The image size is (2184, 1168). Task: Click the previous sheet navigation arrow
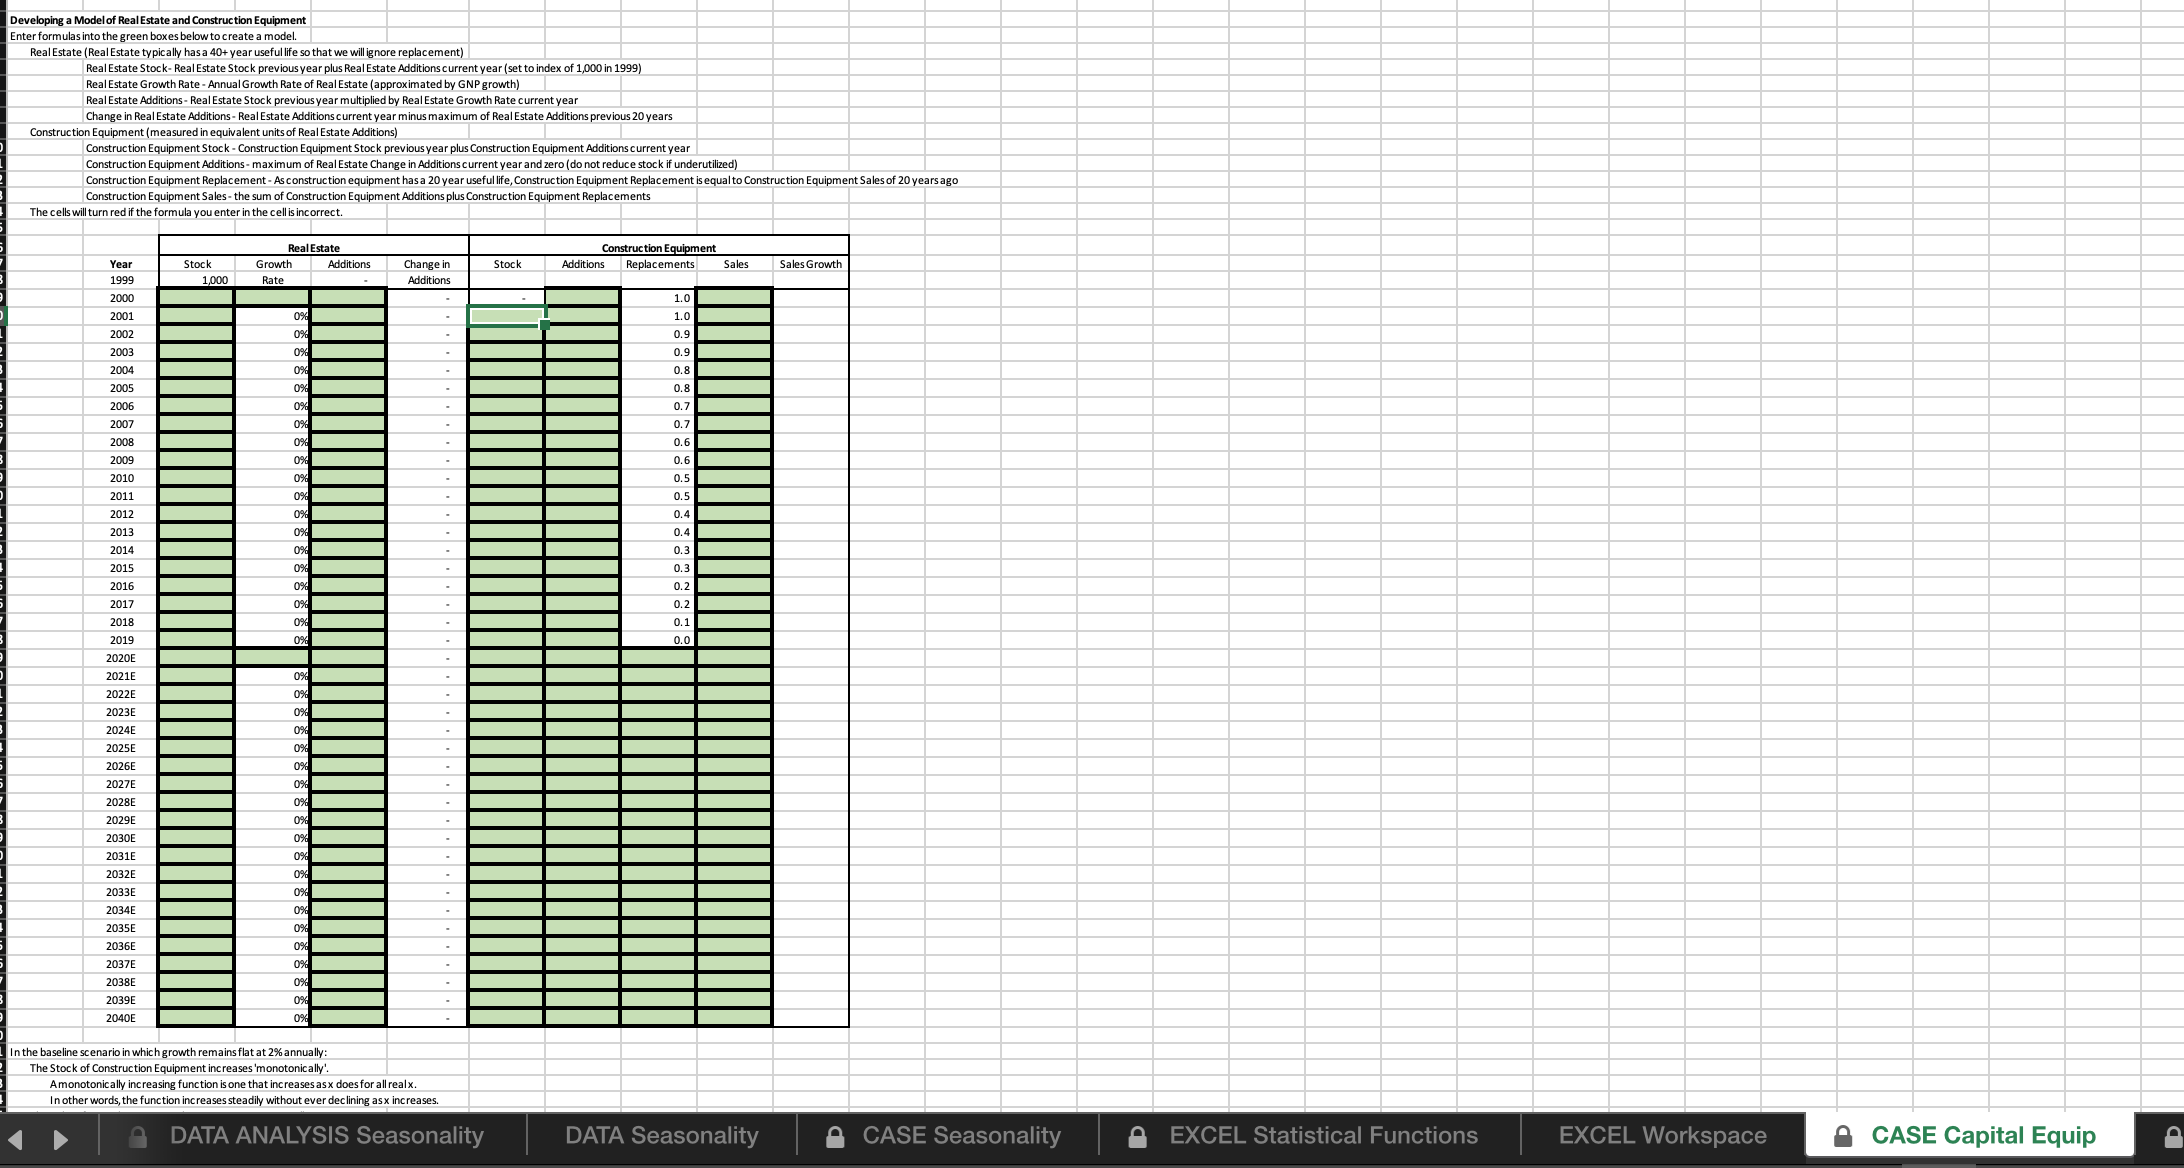click(x=15, y=1139)
